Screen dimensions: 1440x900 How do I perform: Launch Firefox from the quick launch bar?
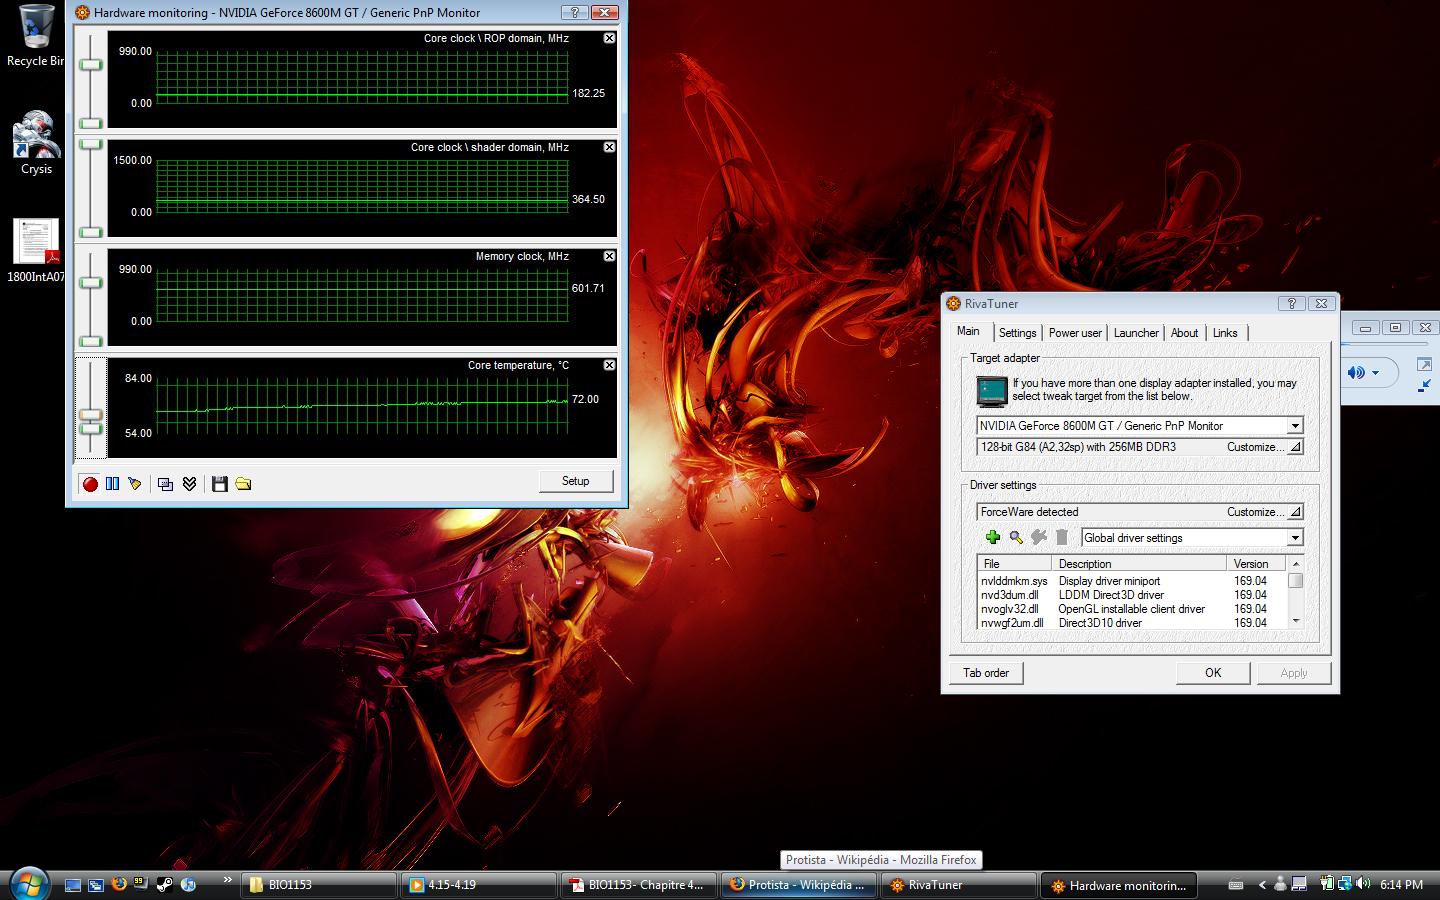[119, 884]
